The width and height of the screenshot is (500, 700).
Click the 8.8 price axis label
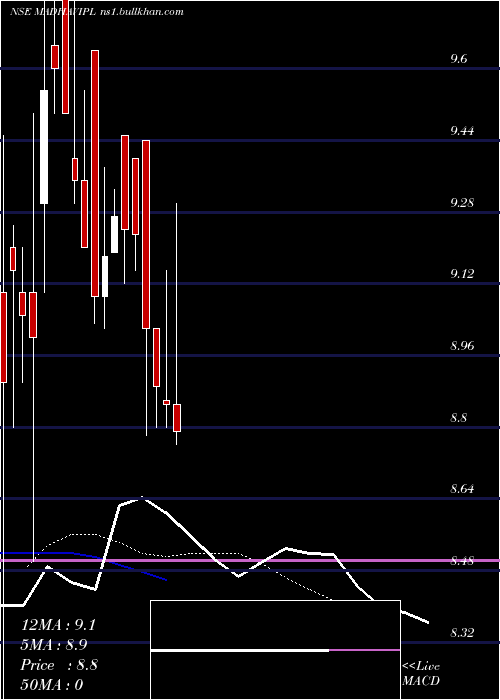(459, 418)
